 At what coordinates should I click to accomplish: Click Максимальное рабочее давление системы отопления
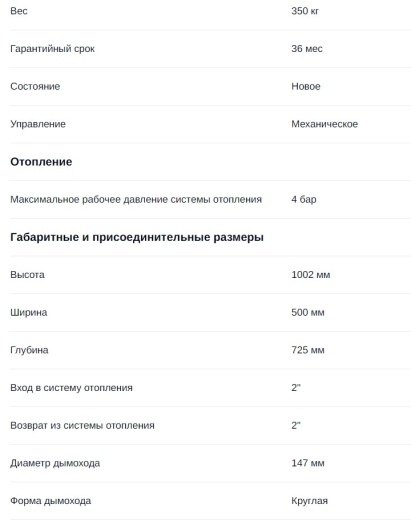coord(136,199)
